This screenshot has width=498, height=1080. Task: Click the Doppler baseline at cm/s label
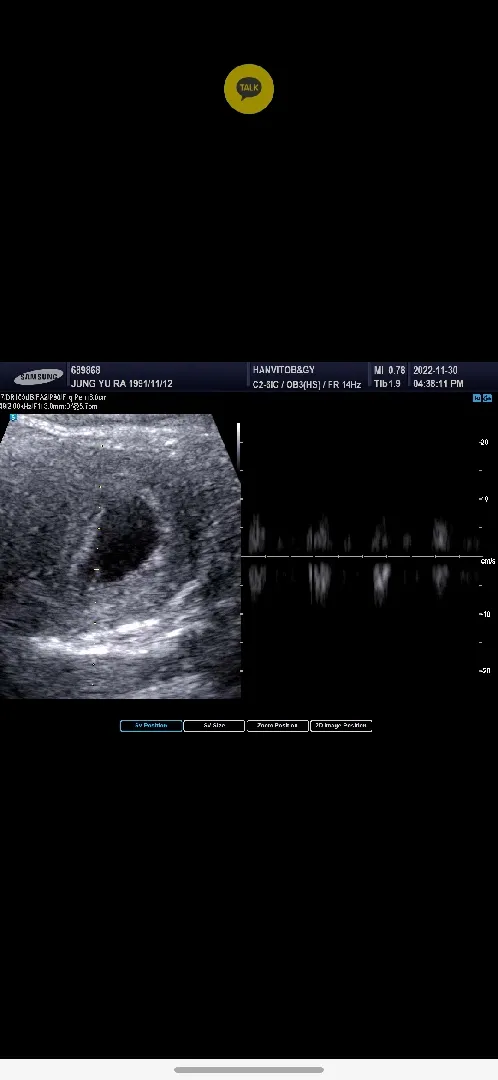[x=362, y=556]
